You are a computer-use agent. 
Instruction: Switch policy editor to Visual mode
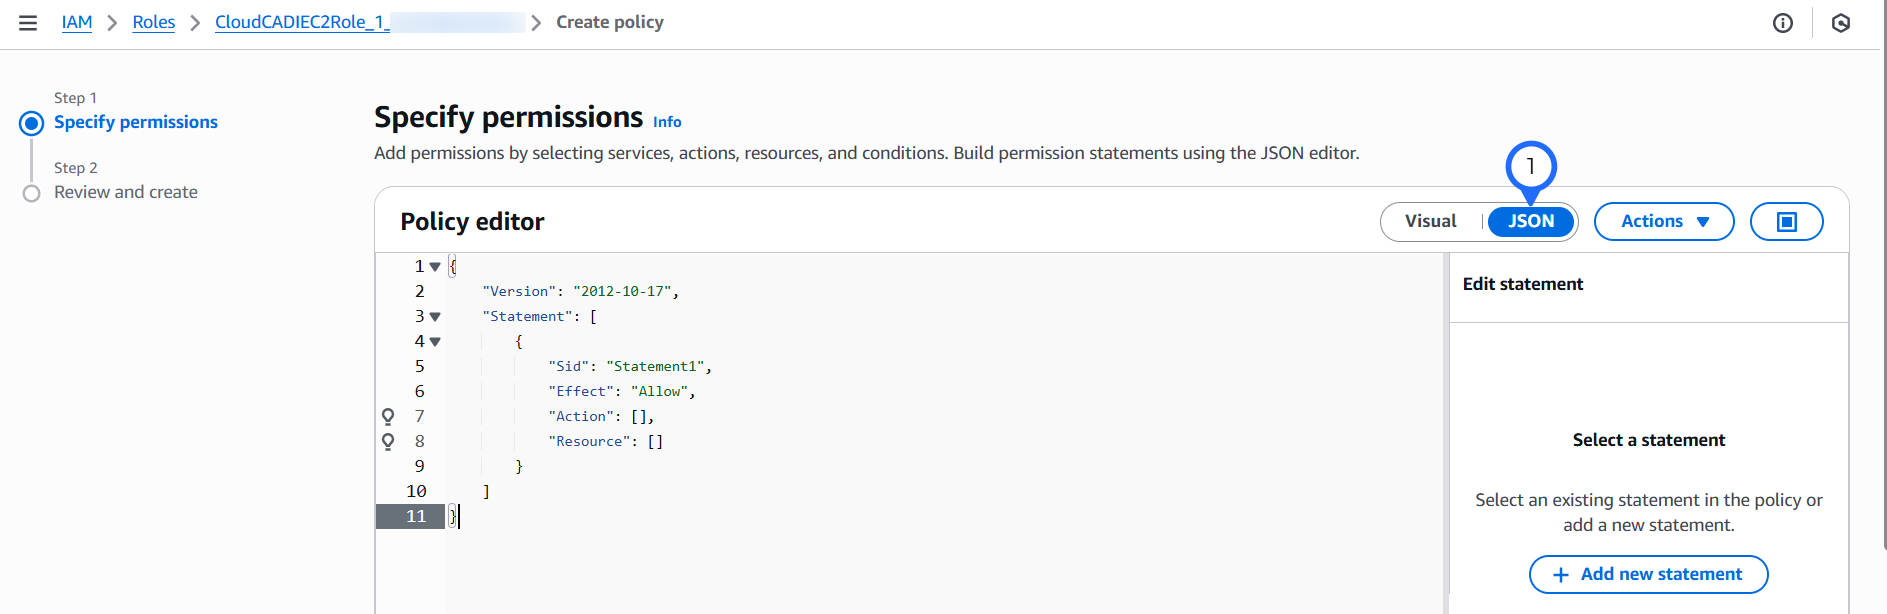[x=1430, y=222]
